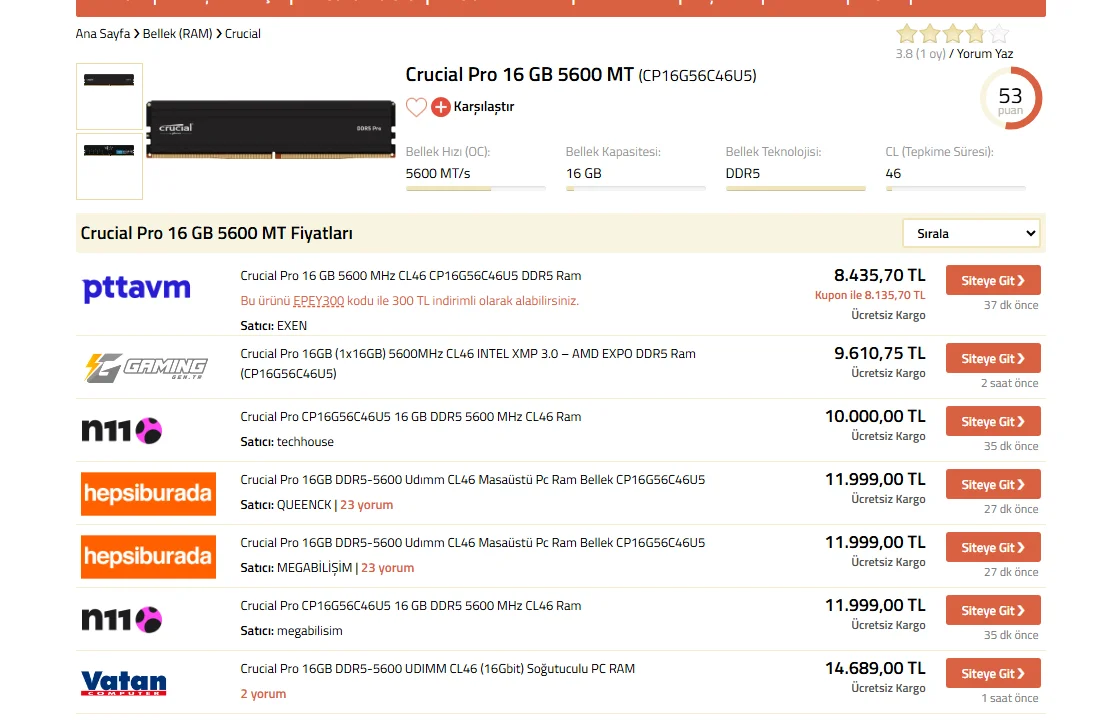1114x722 pixels.
Task: Click the red plus Karşılaştır icon
Action: pos(440,107)
